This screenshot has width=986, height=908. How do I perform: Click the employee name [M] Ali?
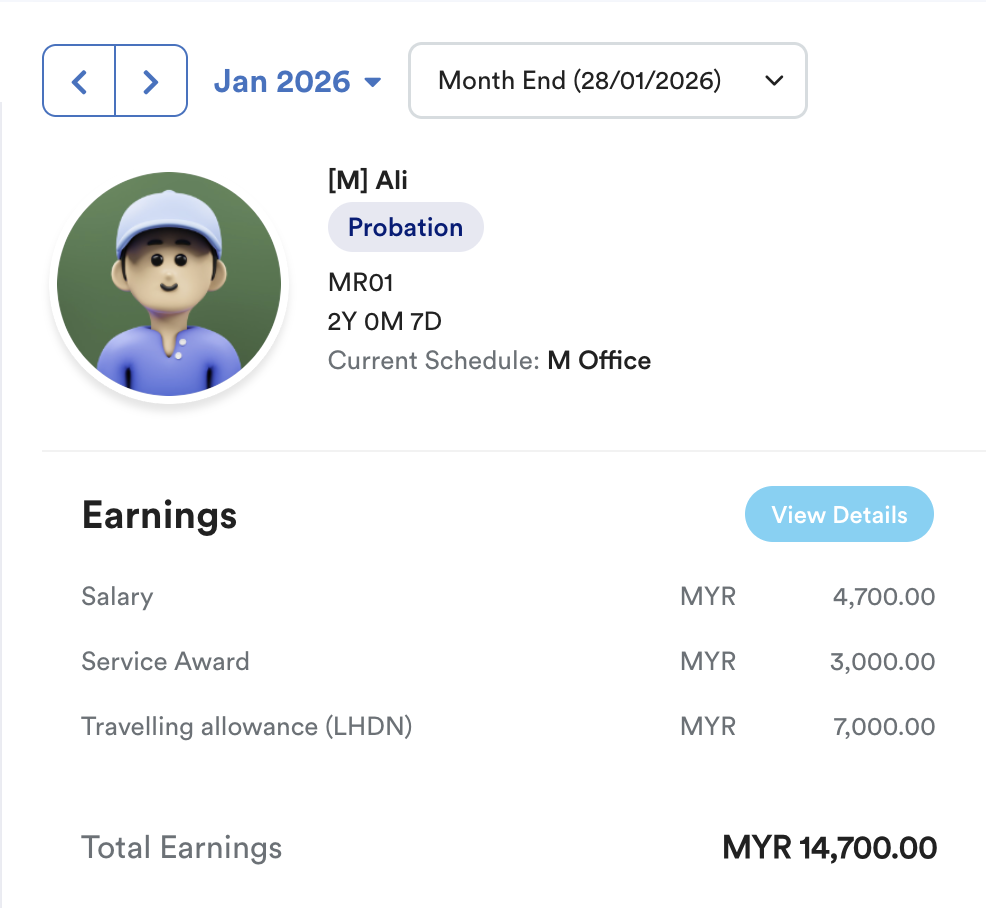coord(368,180)
